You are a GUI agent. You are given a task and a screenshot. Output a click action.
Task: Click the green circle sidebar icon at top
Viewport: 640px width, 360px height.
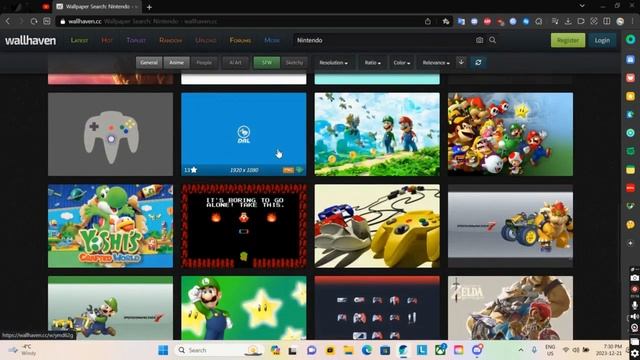point(631,39)
